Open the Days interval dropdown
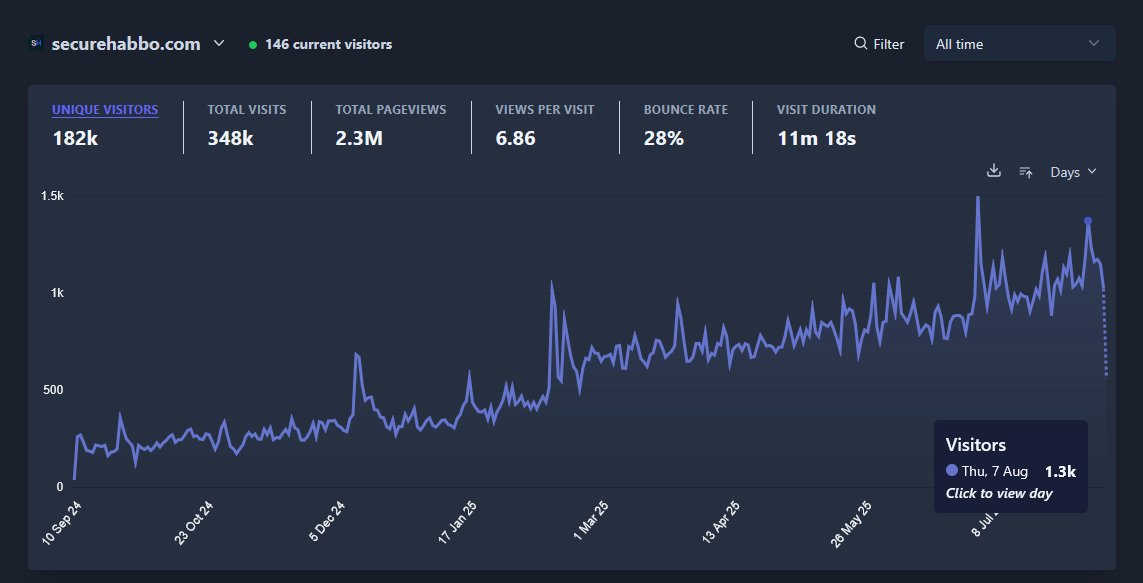Screen dimensions: 1143x583 tap(1071, 171)
